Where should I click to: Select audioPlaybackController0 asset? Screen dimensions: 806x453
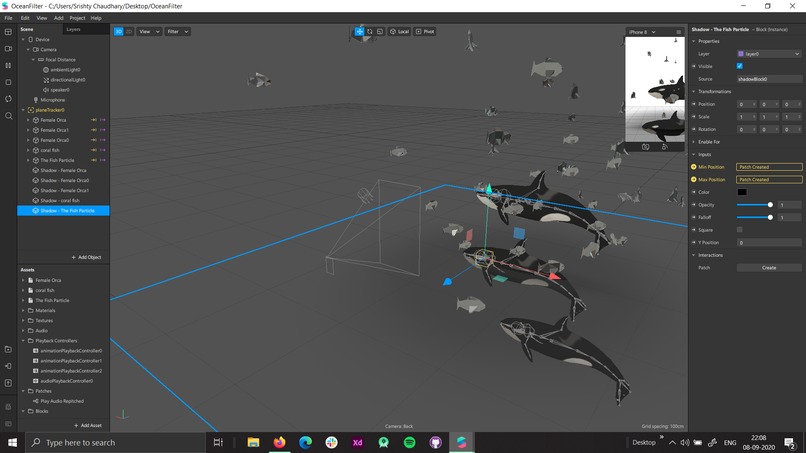click(66, 381)
